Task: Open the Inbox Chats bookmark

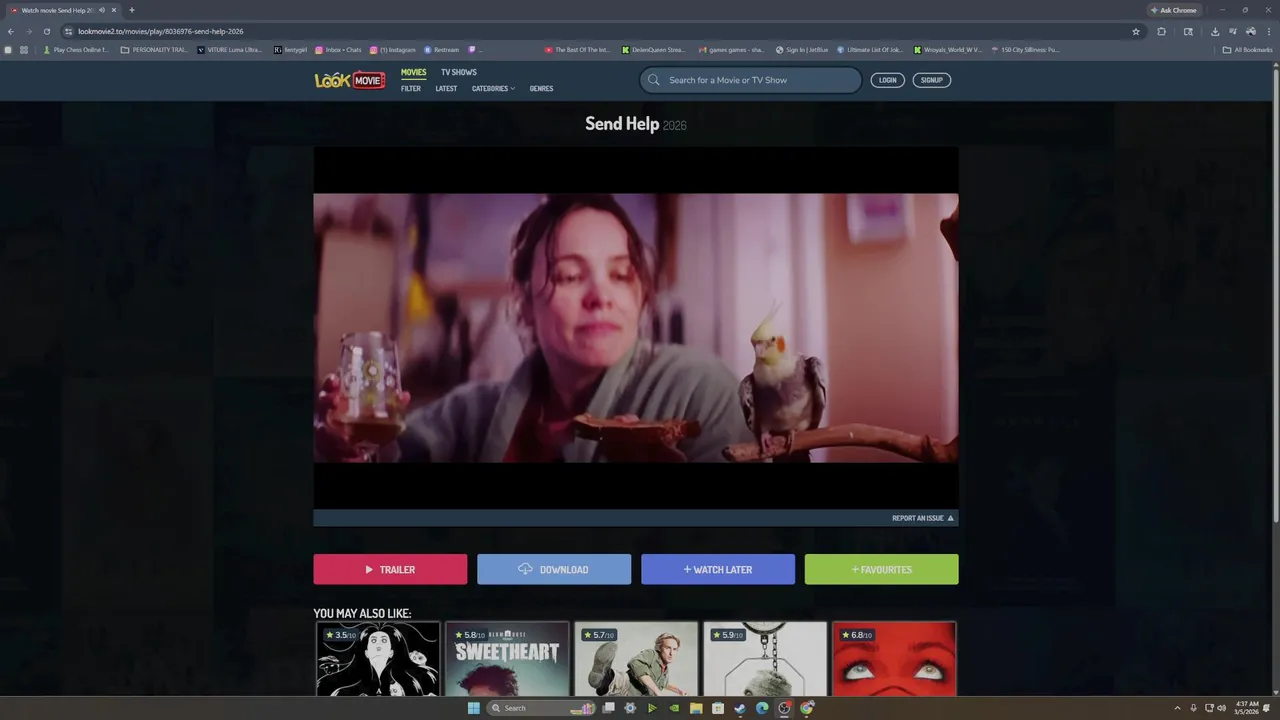Action: click(338, 49)
